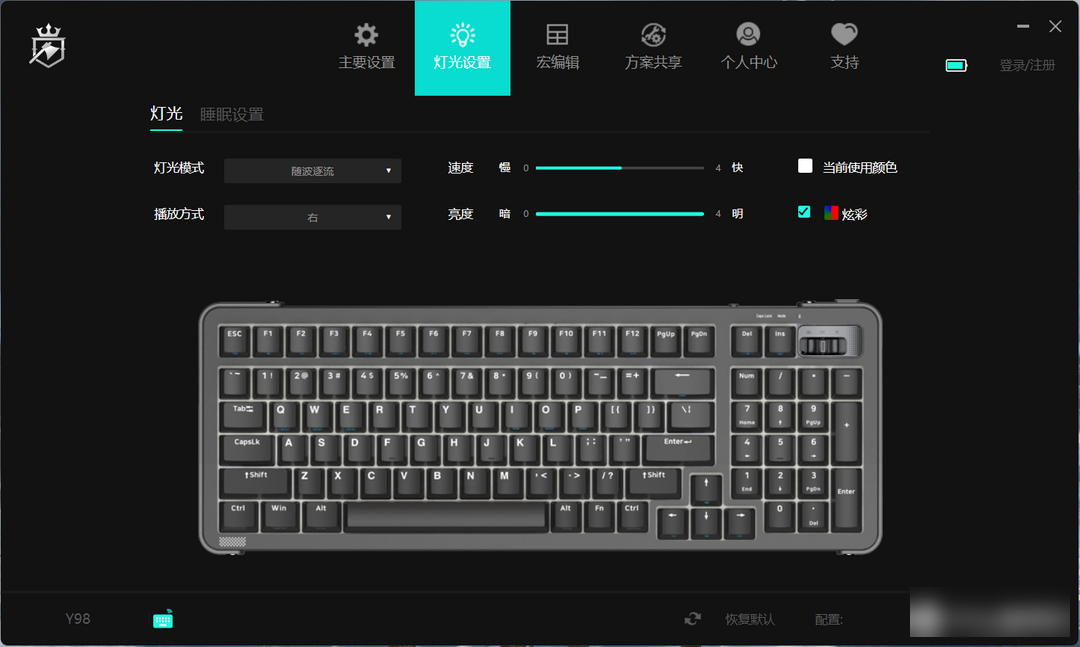
Task: Expand the 灯光模式 dropdown
Action: coord(313,171)
